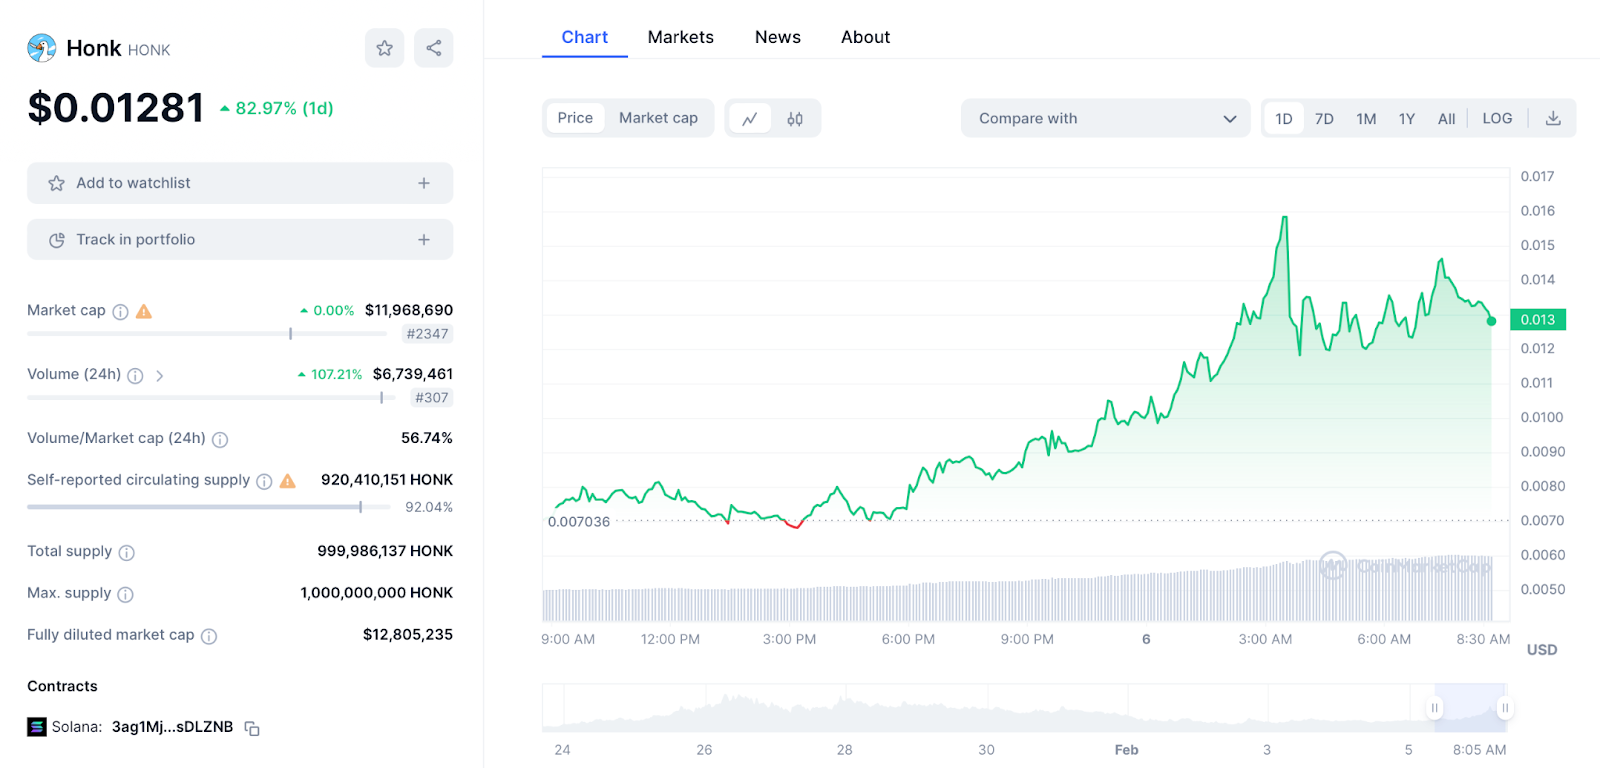Viewport: 1600px width, 768px height.
Task: Click the USD currency label
Action: (x=1542, y=650)
